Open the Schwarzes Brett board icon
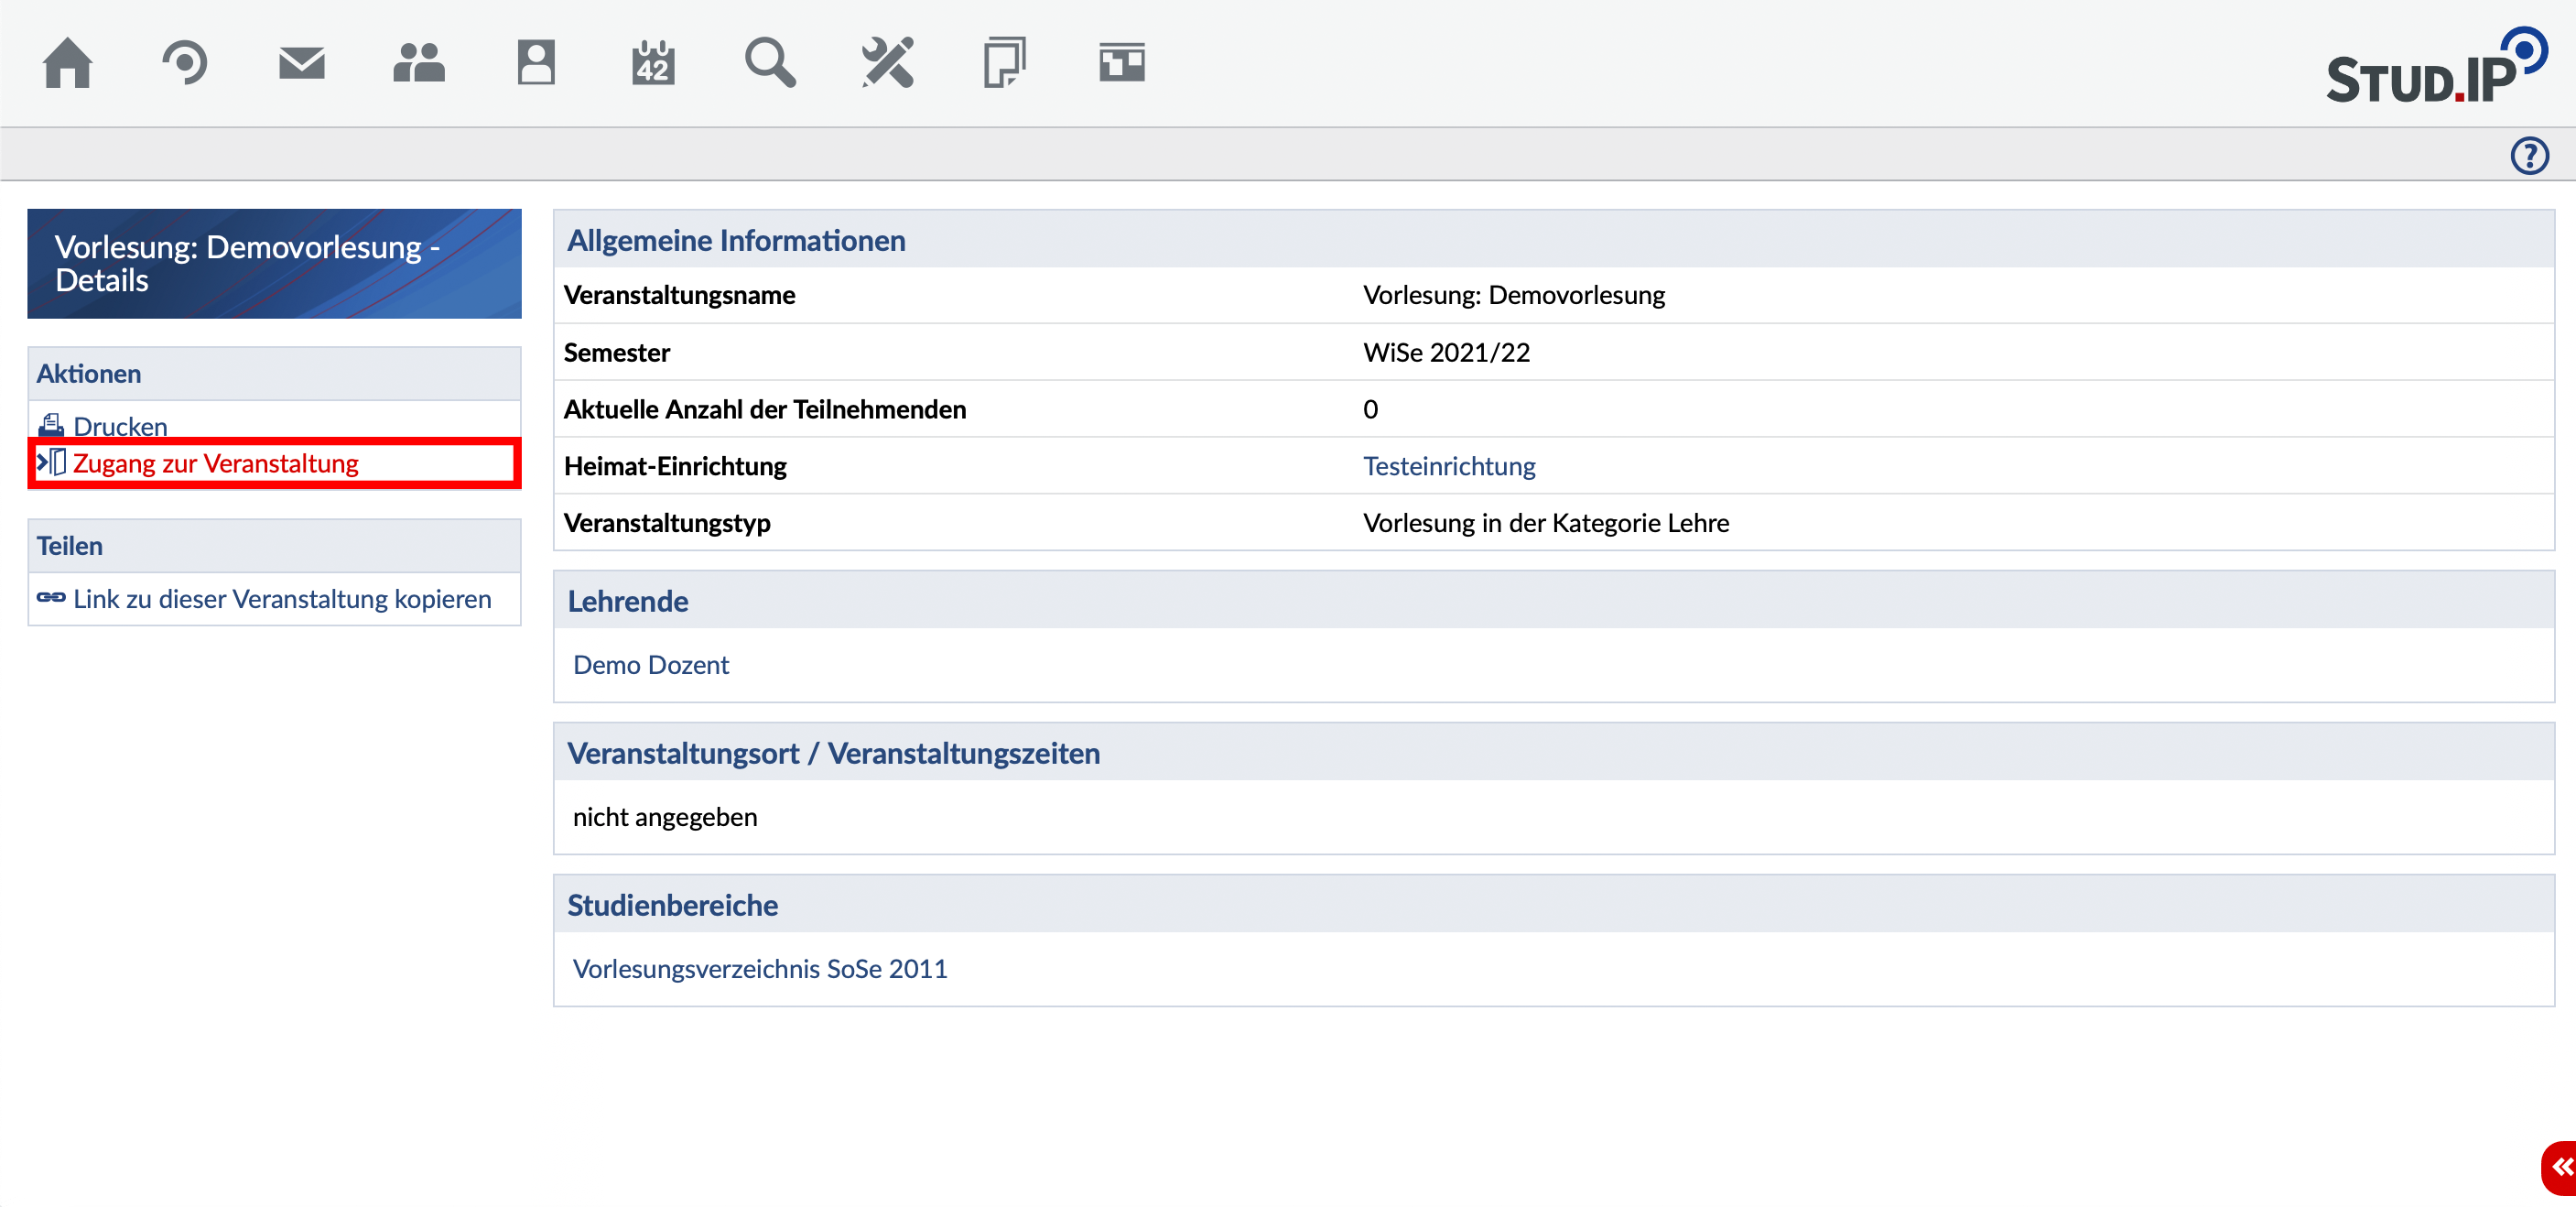This screenshot has width=2576, height=1207. pos(1121,63)
